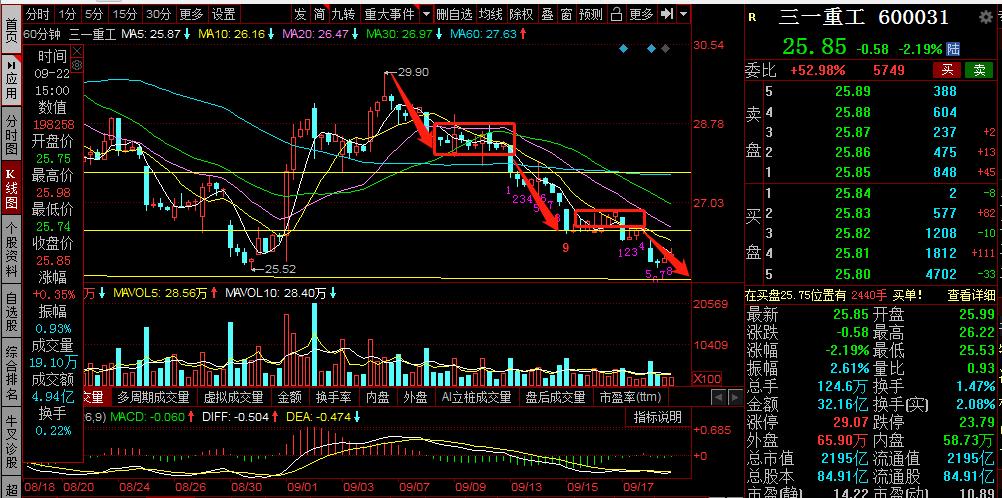Screen dimensions: 1002x498
Task: Switch to 金额 indicator tab
Action: 290,397
